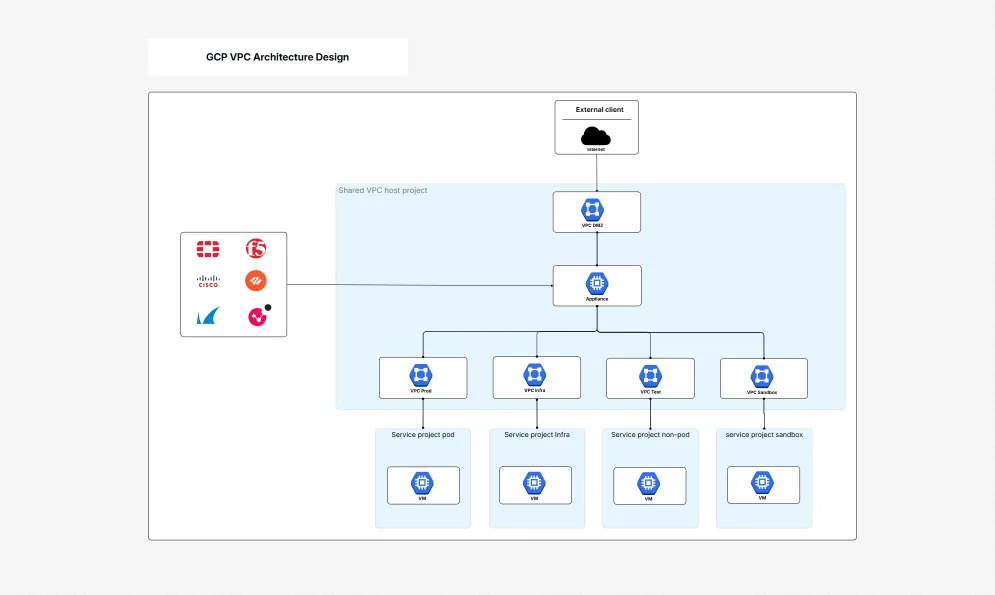Select VM icon in Service project pod
The height and width of the screenshot is (595, 995).
coord(422,483)
